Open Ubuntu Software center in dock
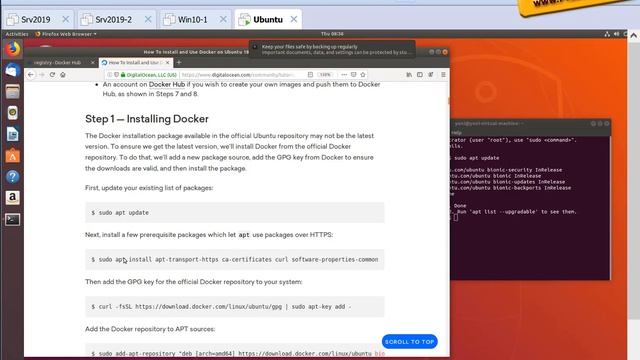 click(13, 156)
